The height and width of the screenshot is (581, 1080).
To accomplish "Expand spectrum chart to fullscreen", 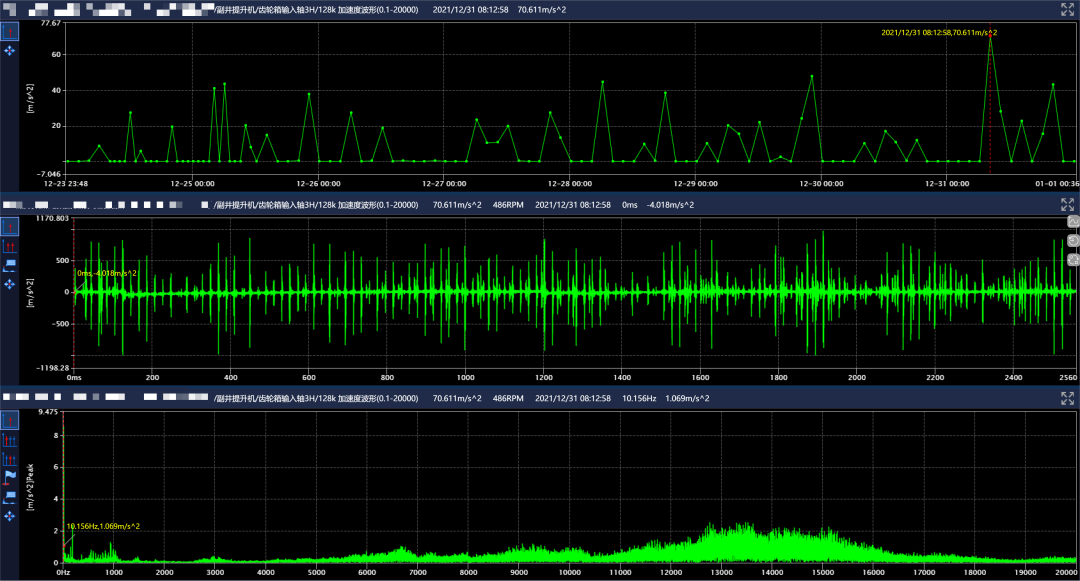I will (1067, 398).
